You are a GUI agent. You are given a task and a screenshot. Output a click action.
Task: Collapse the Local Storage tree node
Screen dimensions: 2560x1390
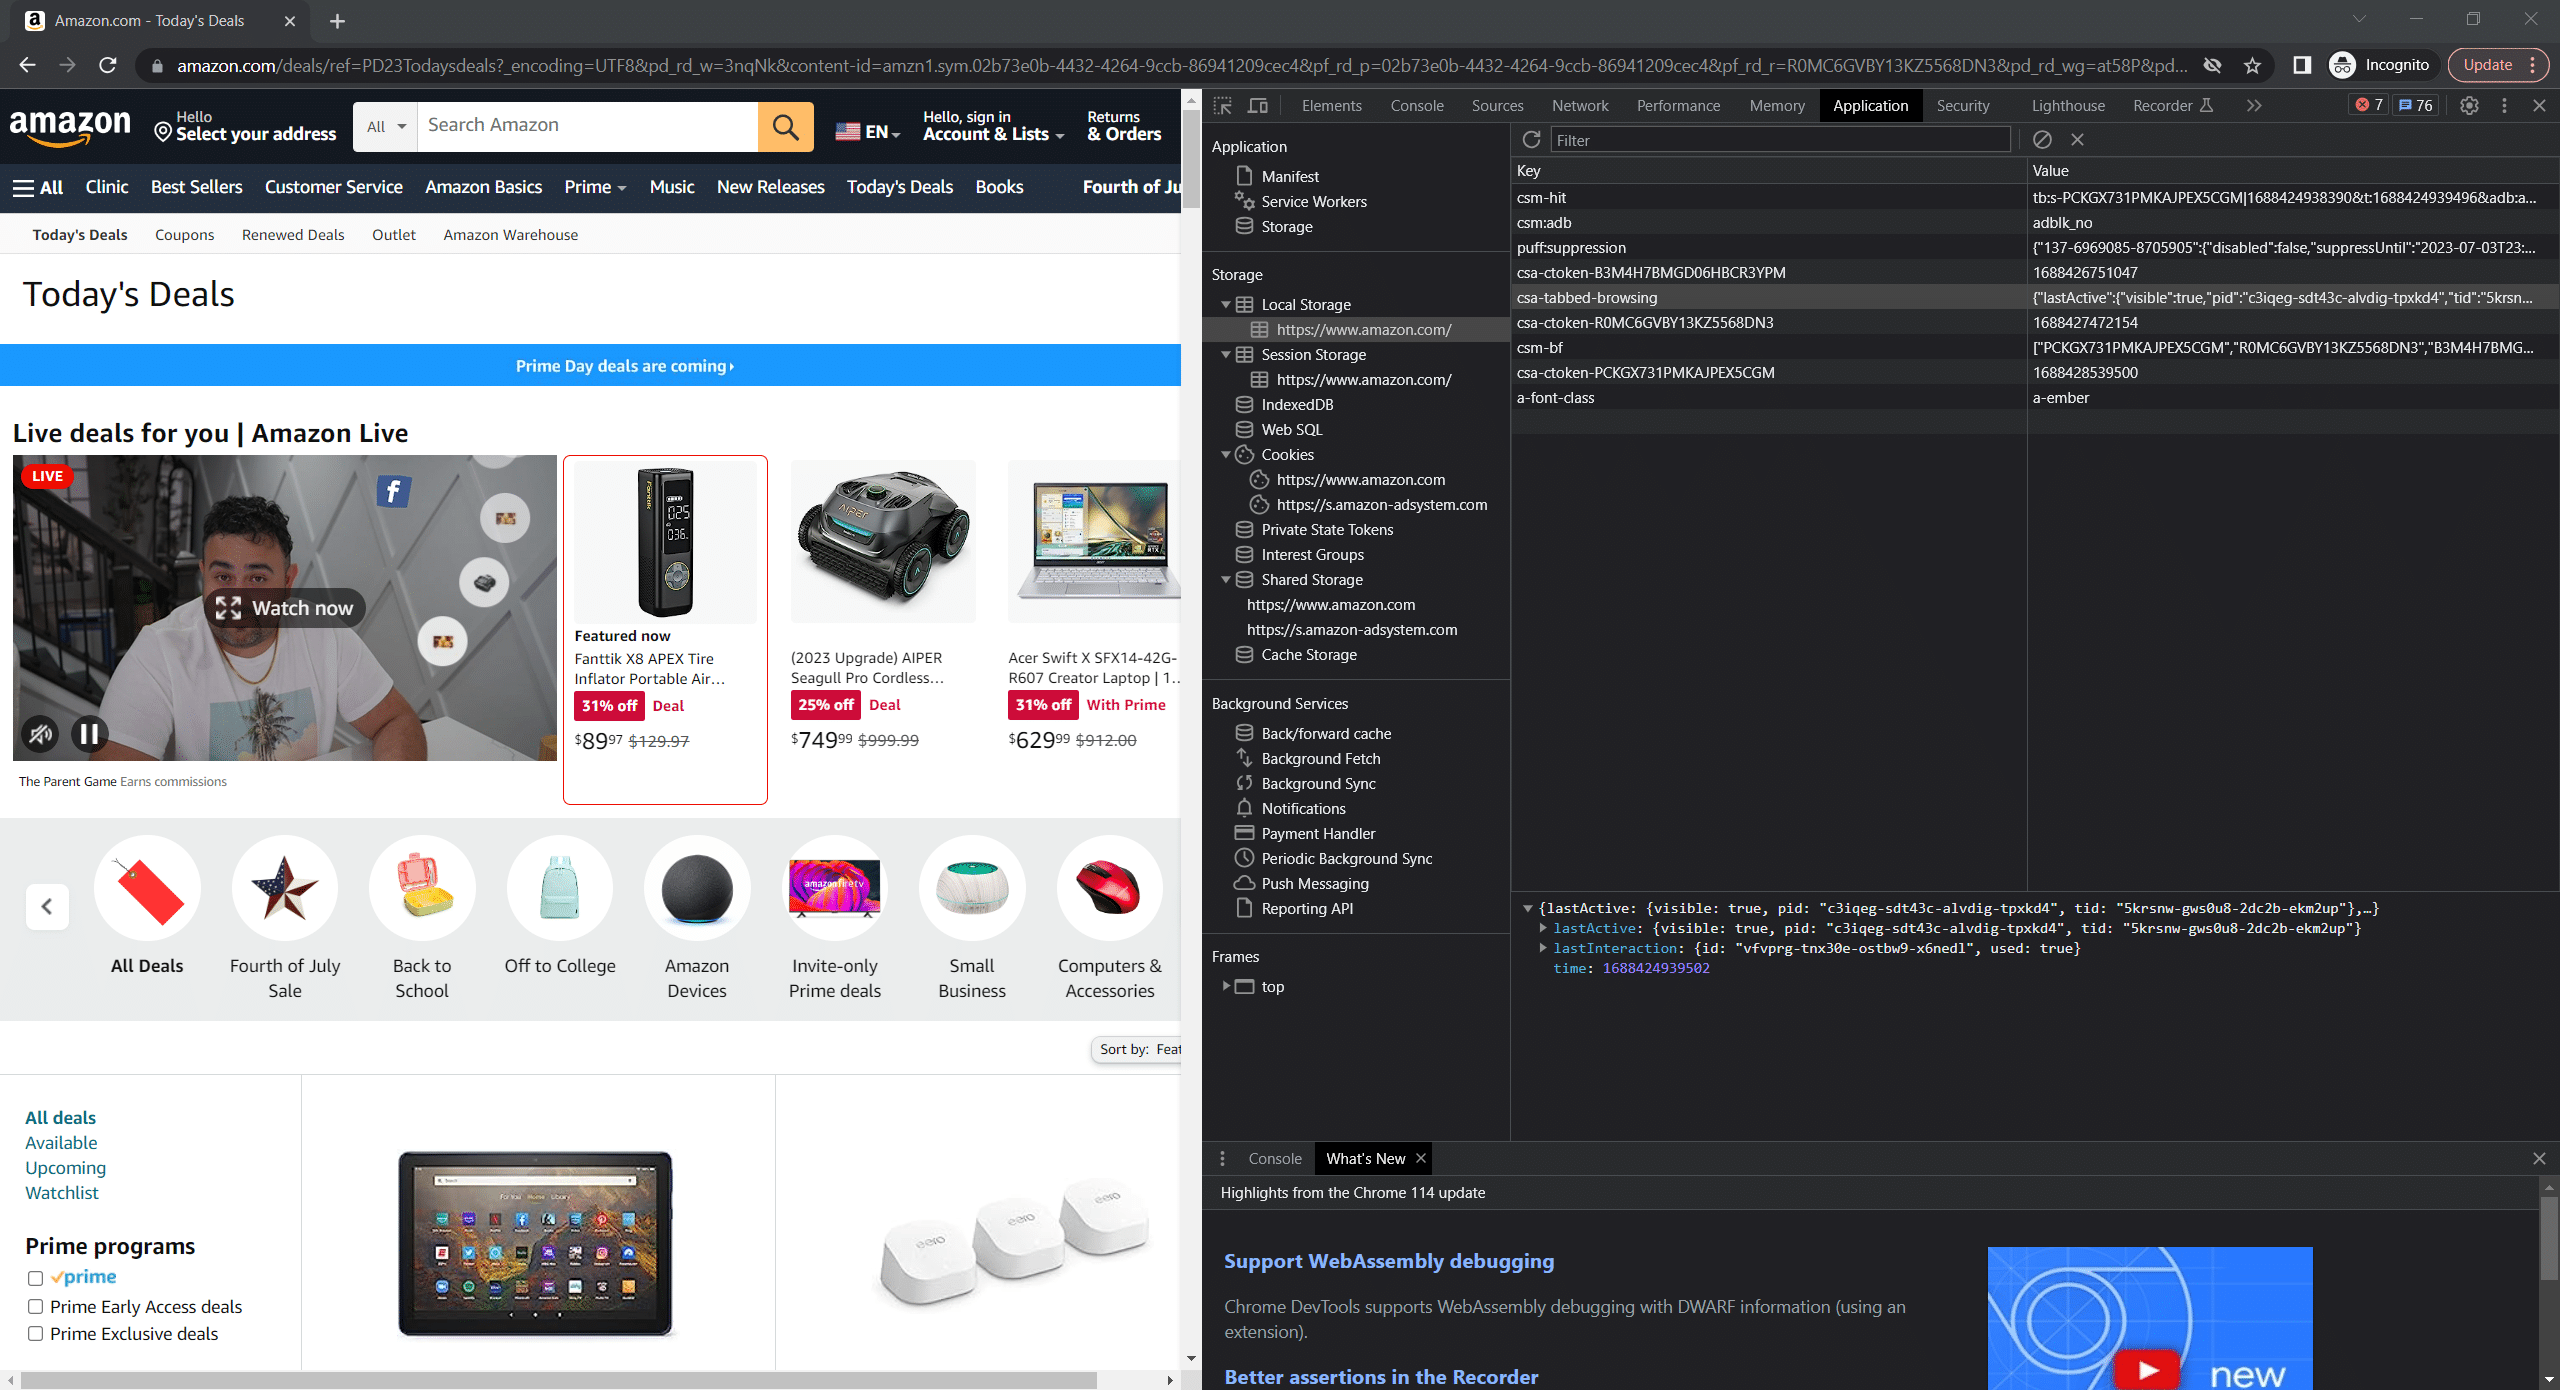[x=1226, y=304]
